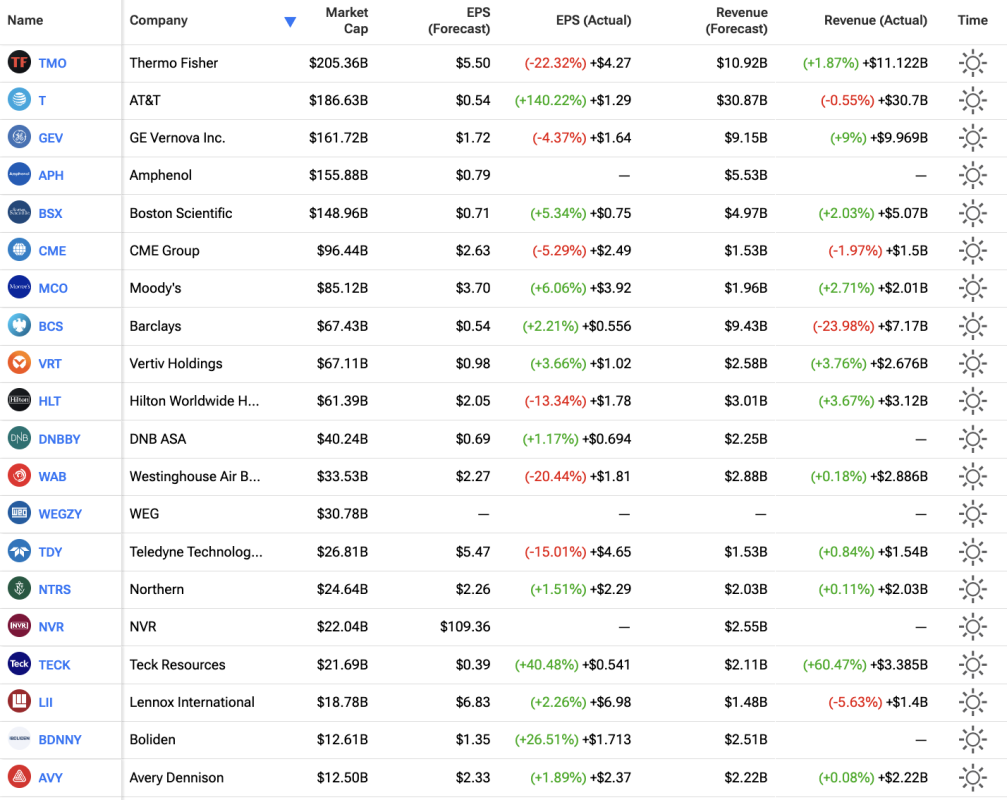Open the NTRS ticker link

tap(55, 589)
